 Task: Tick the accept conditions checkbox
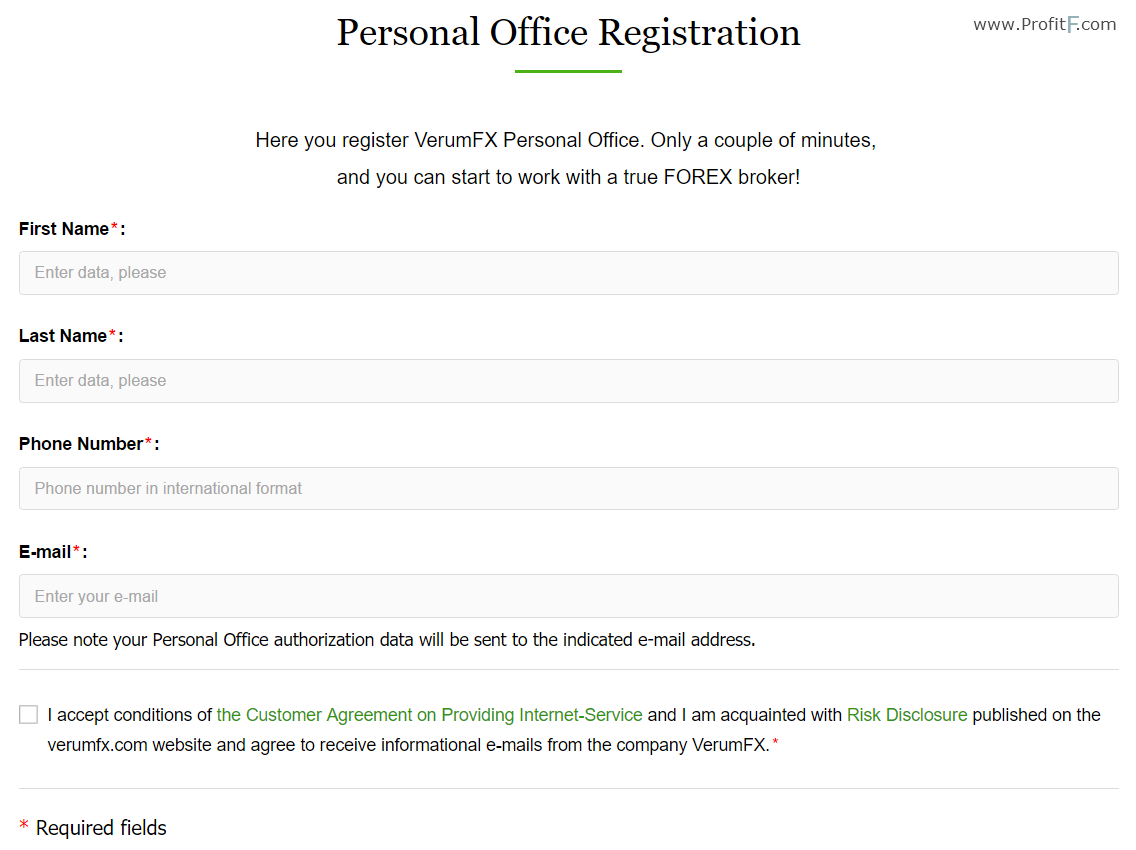point(28,714)
